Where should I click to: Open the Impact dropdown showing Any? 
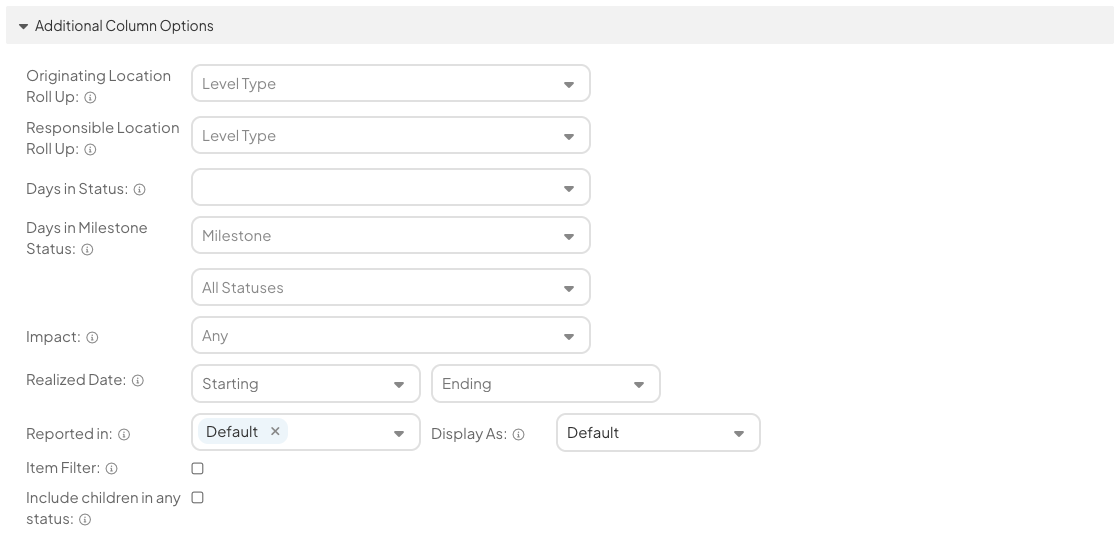(x=390, y=336)
